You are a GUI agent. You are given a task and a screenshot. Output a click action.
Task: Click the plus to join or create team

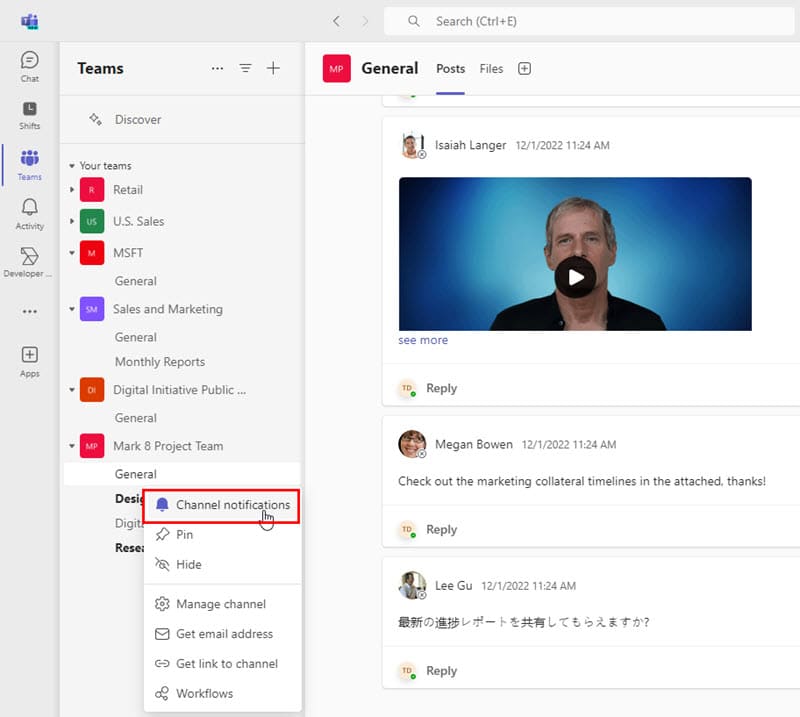click(x=273, y=68)
